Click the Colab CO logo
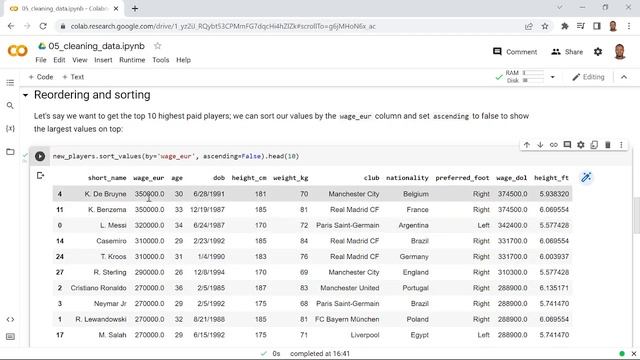This screenshot has width=640, height=360. [18, 51]
